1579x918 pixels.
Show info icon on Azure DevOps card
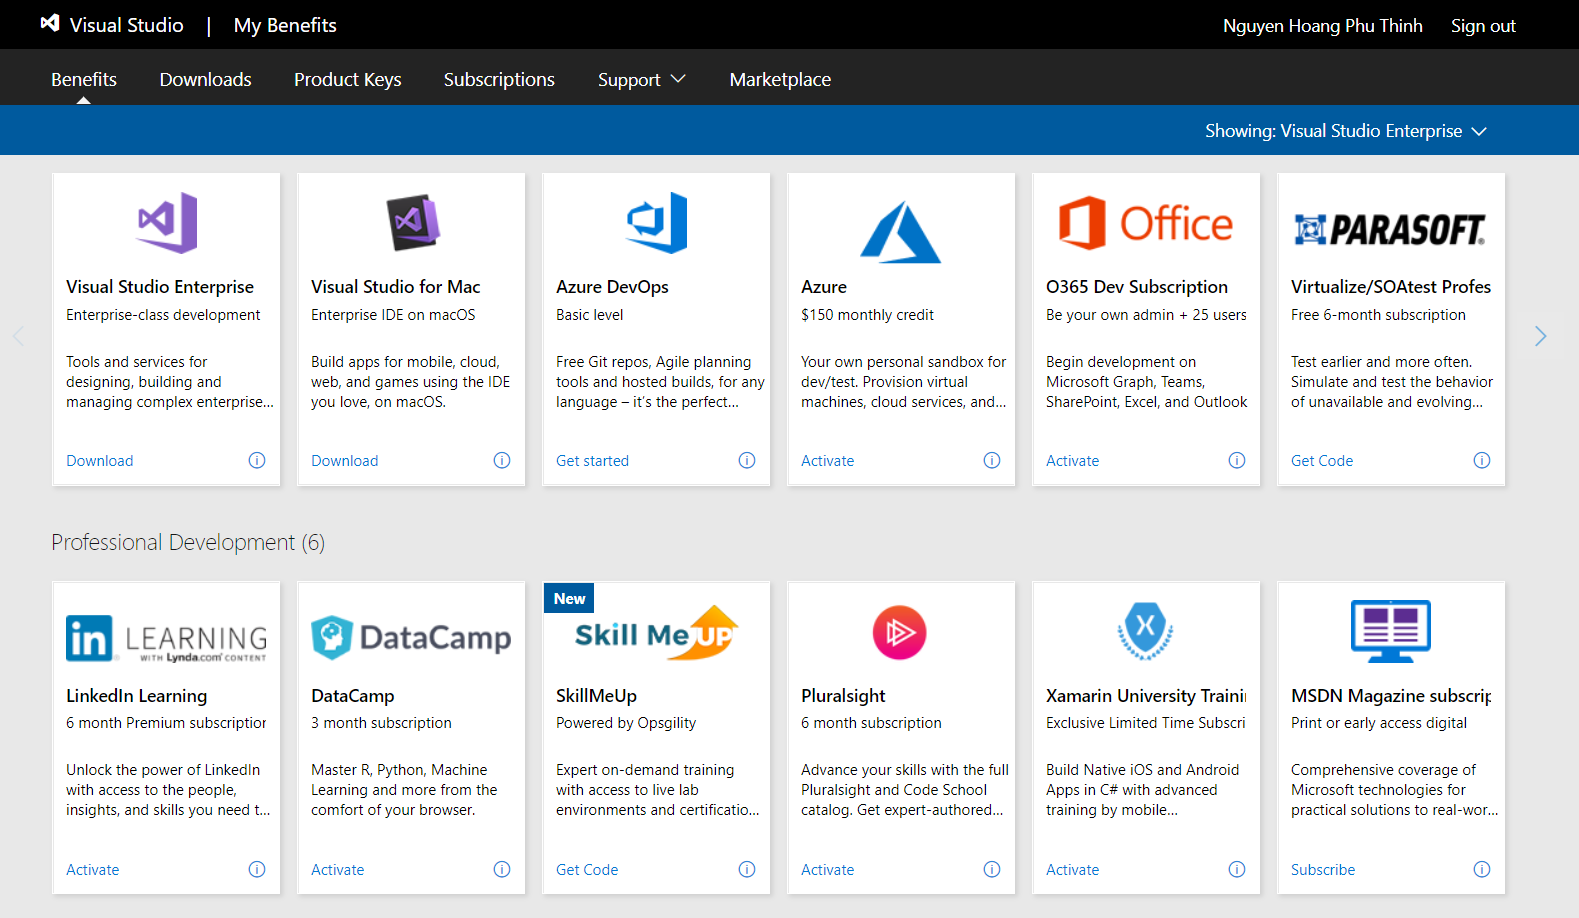[747, 460]
